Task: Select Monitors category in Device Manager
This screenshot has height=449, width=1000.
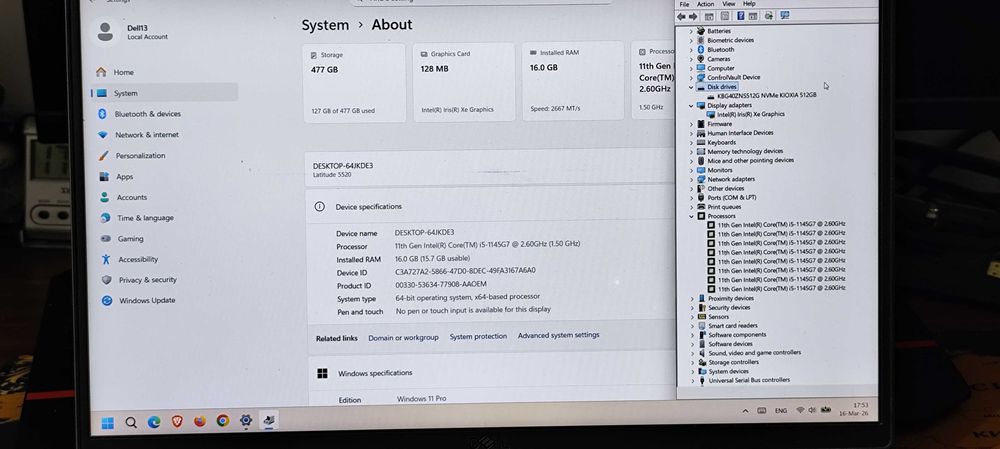Action: click(719, 170)
